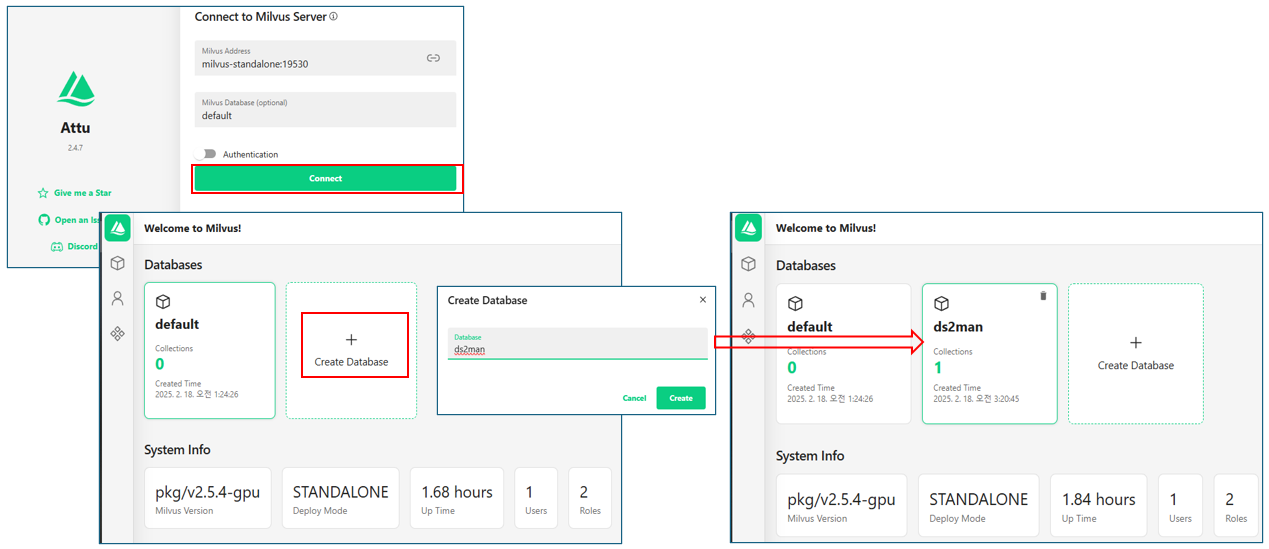Delete ds2man database with trash icon
Viewport: 1269px width, 549px height.
(1043, 296)
